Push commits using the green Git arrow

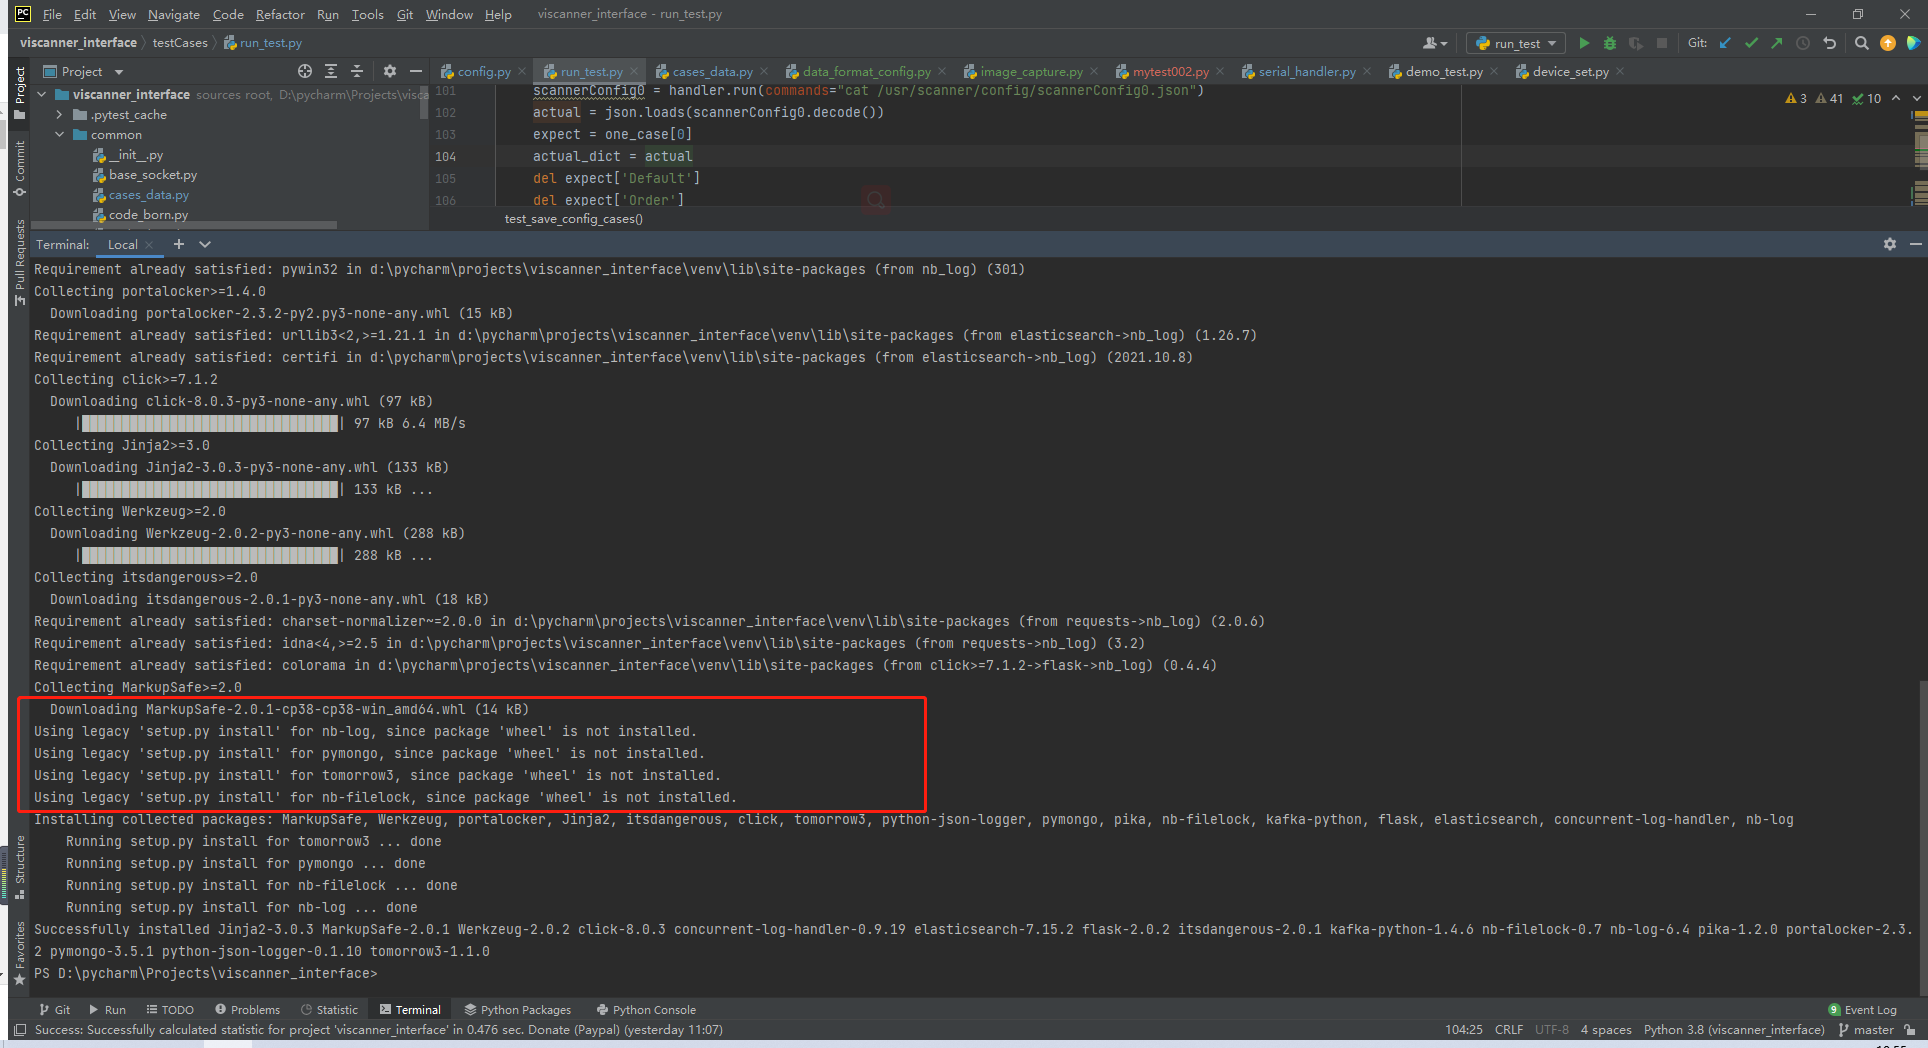click(1777, 43)
